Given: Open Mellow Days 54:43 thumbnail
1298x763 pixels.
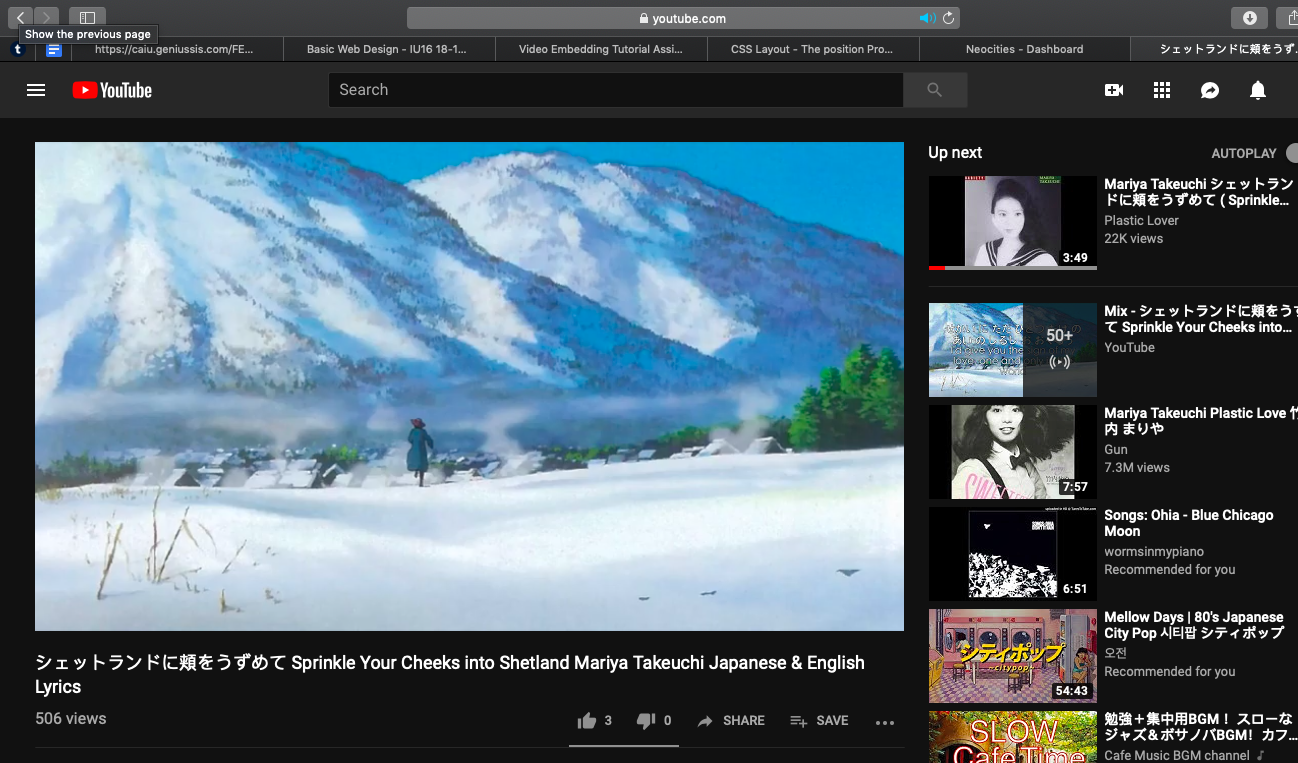Looking at the screenshot, I should pos(1013,656).
